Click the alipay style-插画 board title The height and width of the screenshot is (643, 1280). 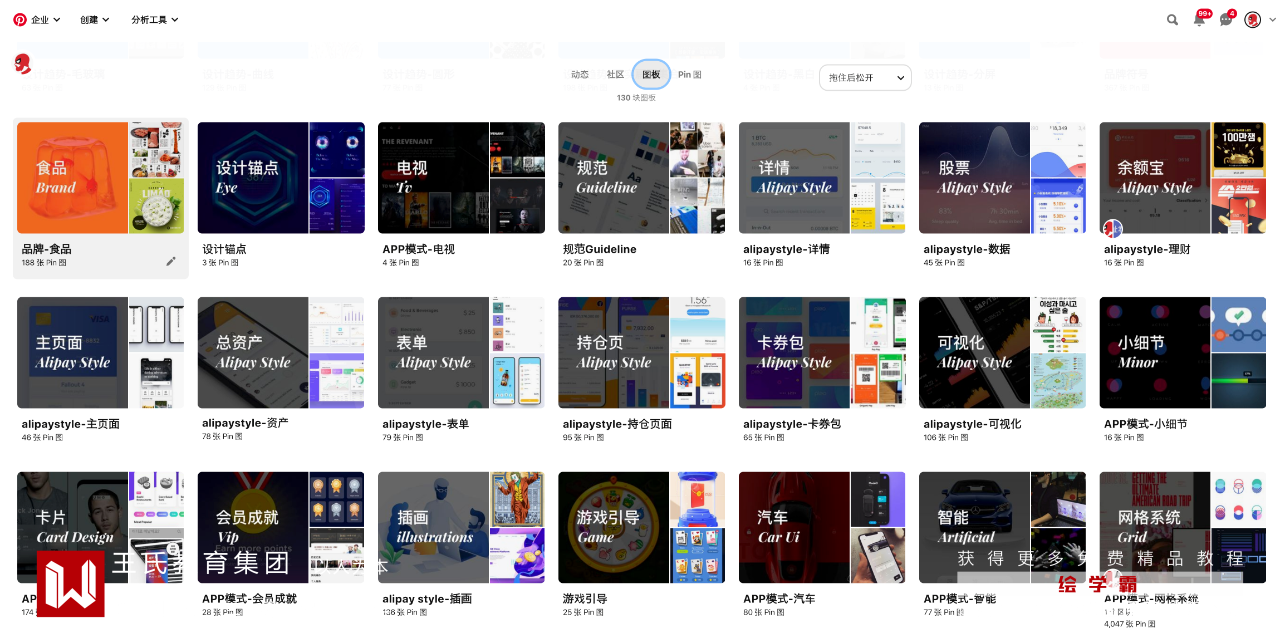point(427,599)
